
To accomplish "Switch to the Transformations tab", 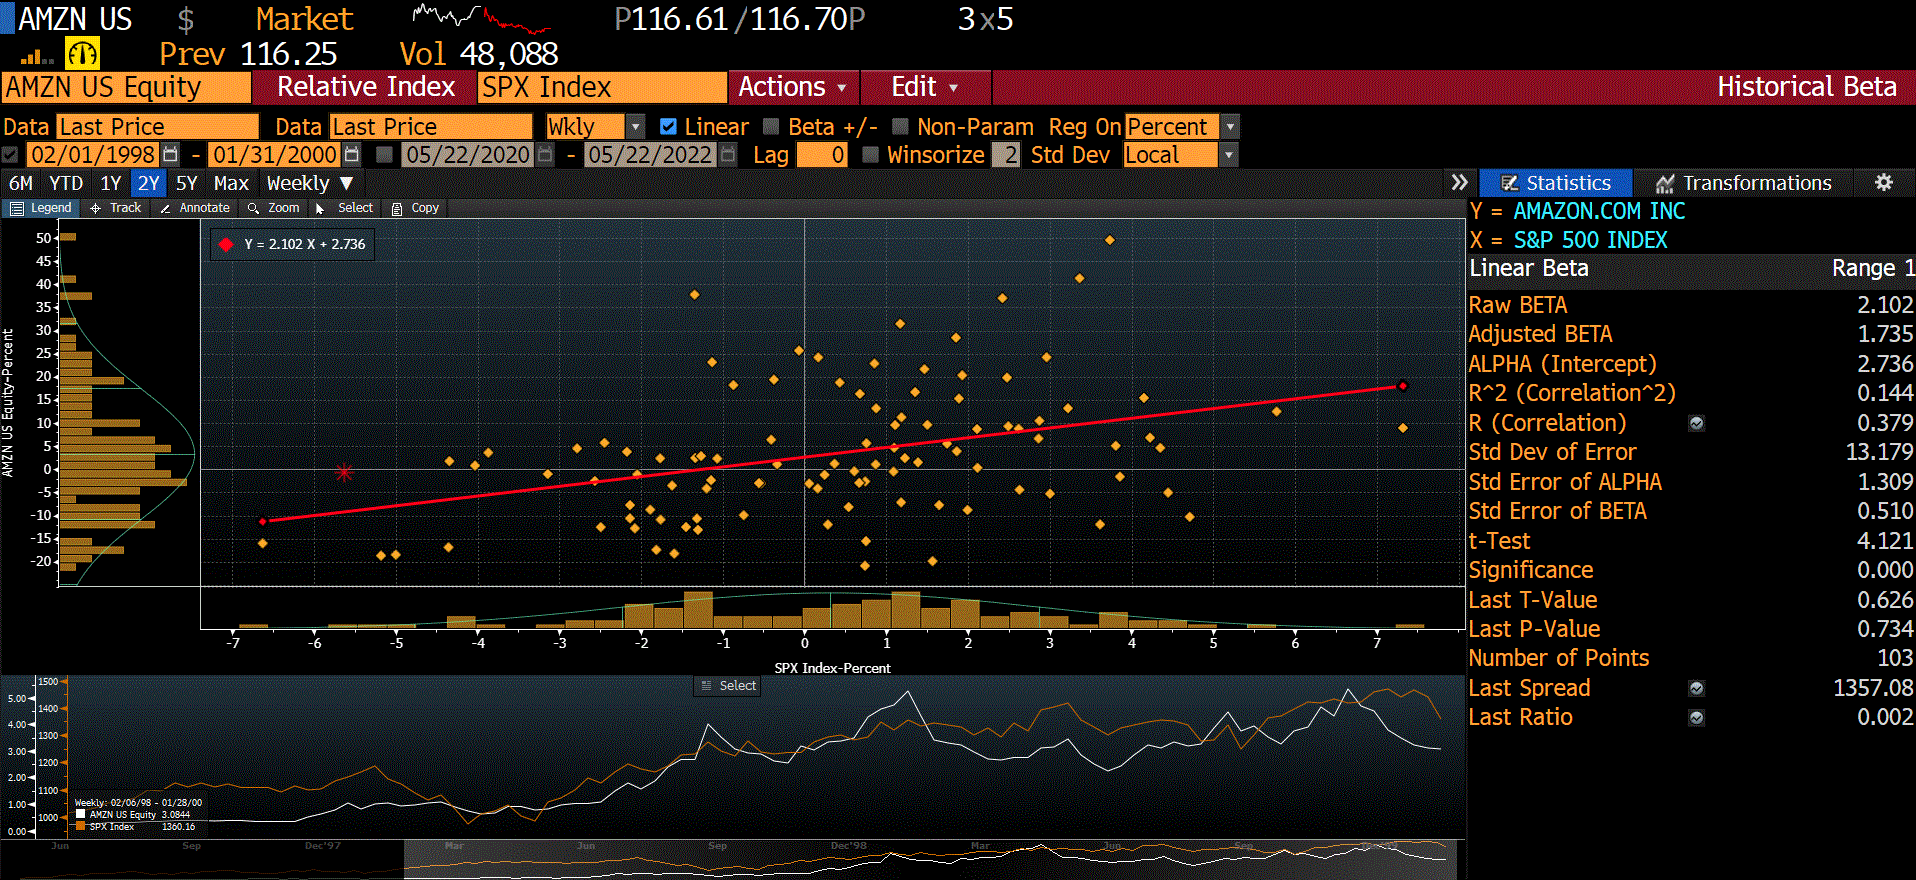I will coord(1744,183).
